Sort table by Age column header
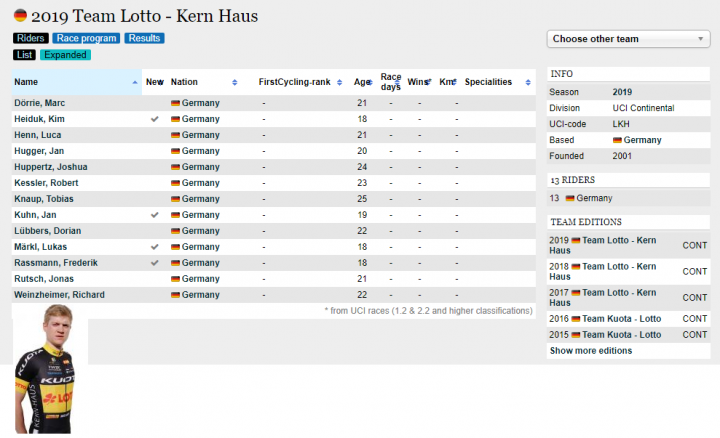 click(362, 82)
